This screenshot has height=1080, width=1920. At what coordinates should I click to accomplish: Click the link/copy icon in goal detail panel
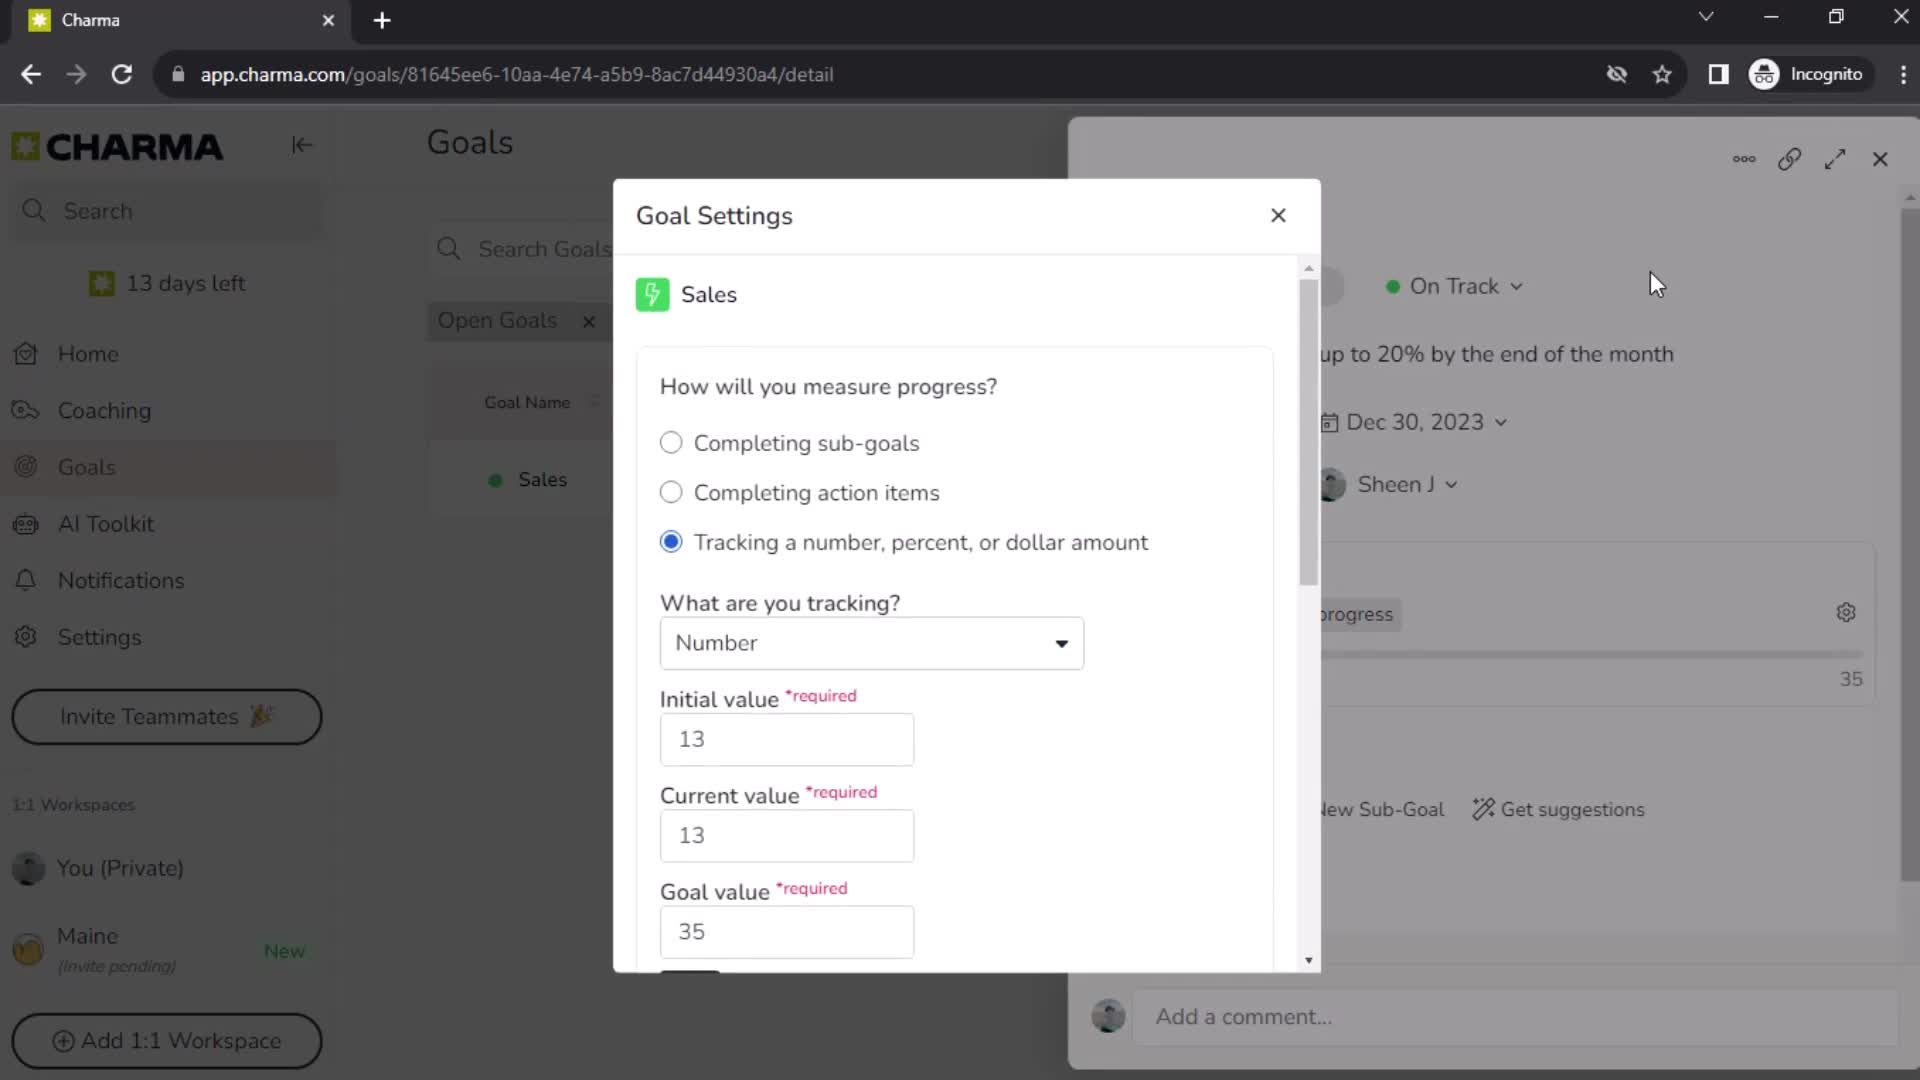1791,158
